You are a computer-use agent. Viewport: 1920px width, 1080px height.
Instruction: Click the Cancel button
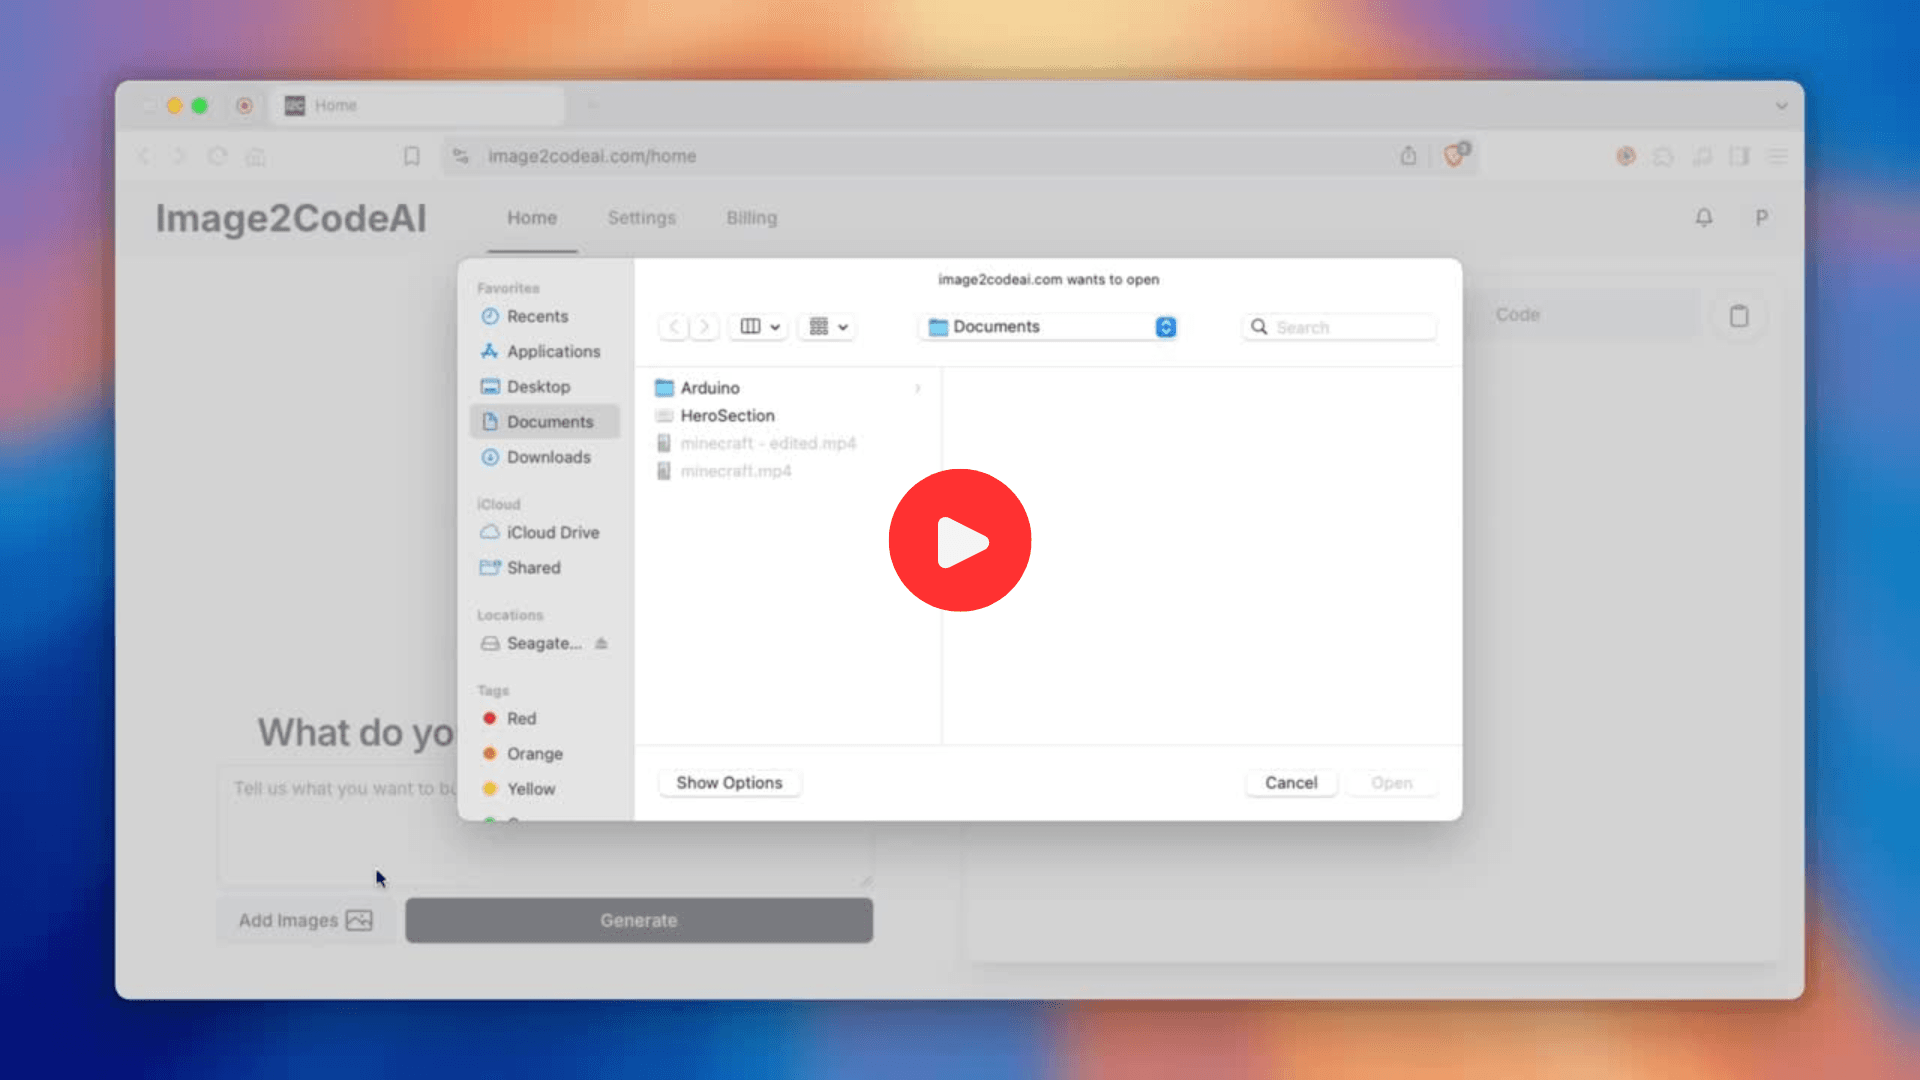pos(1290,782)
